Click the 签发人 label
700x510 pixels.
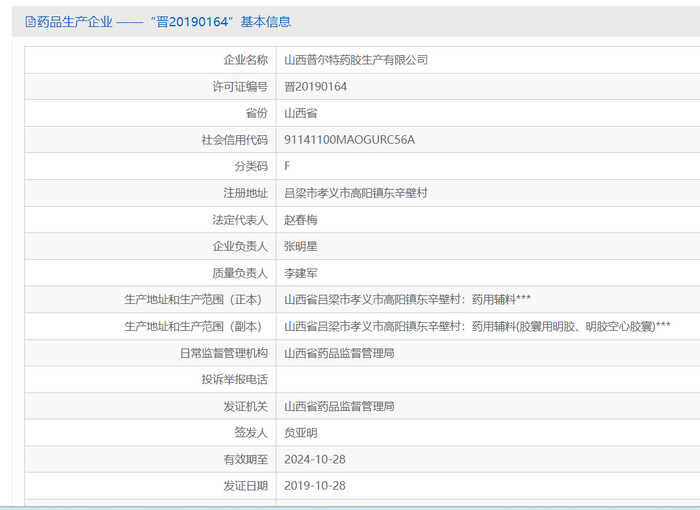[x=251, y=433]
